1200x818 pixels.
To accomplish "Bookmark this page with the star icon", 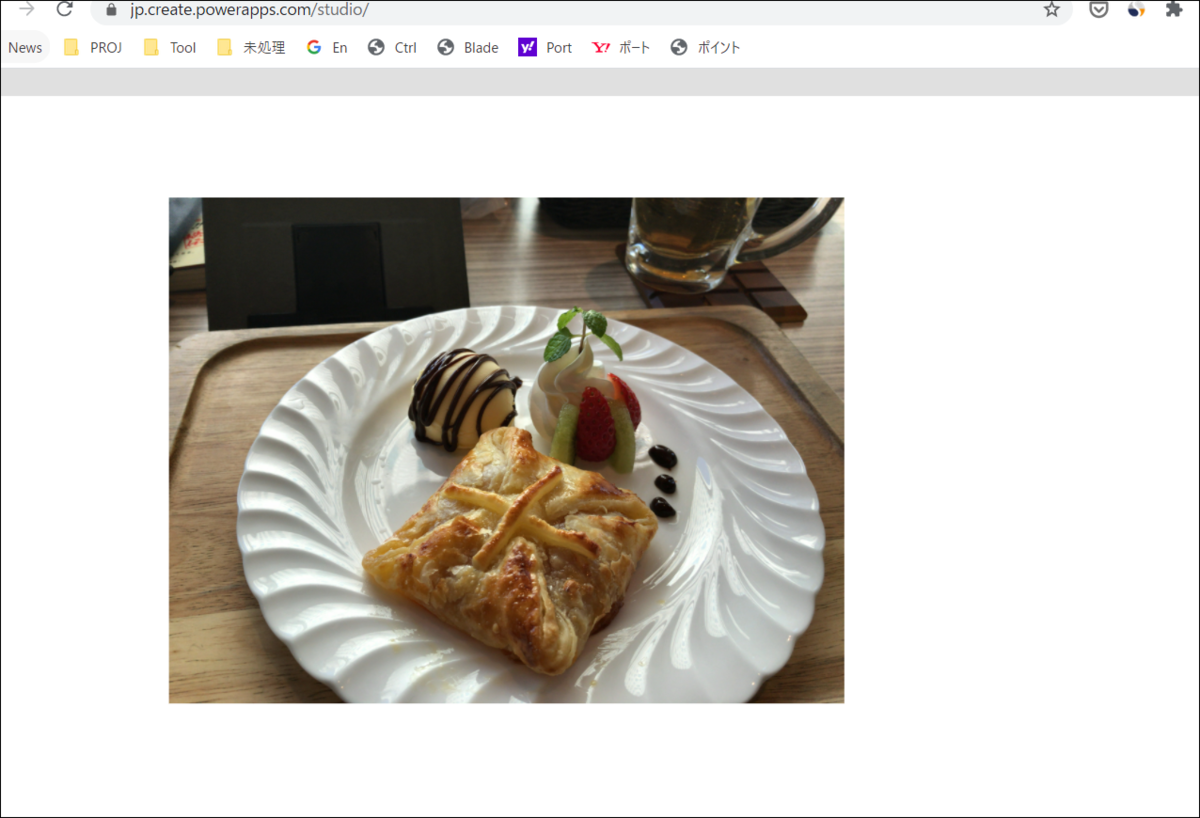I will tap(1051, 9).
